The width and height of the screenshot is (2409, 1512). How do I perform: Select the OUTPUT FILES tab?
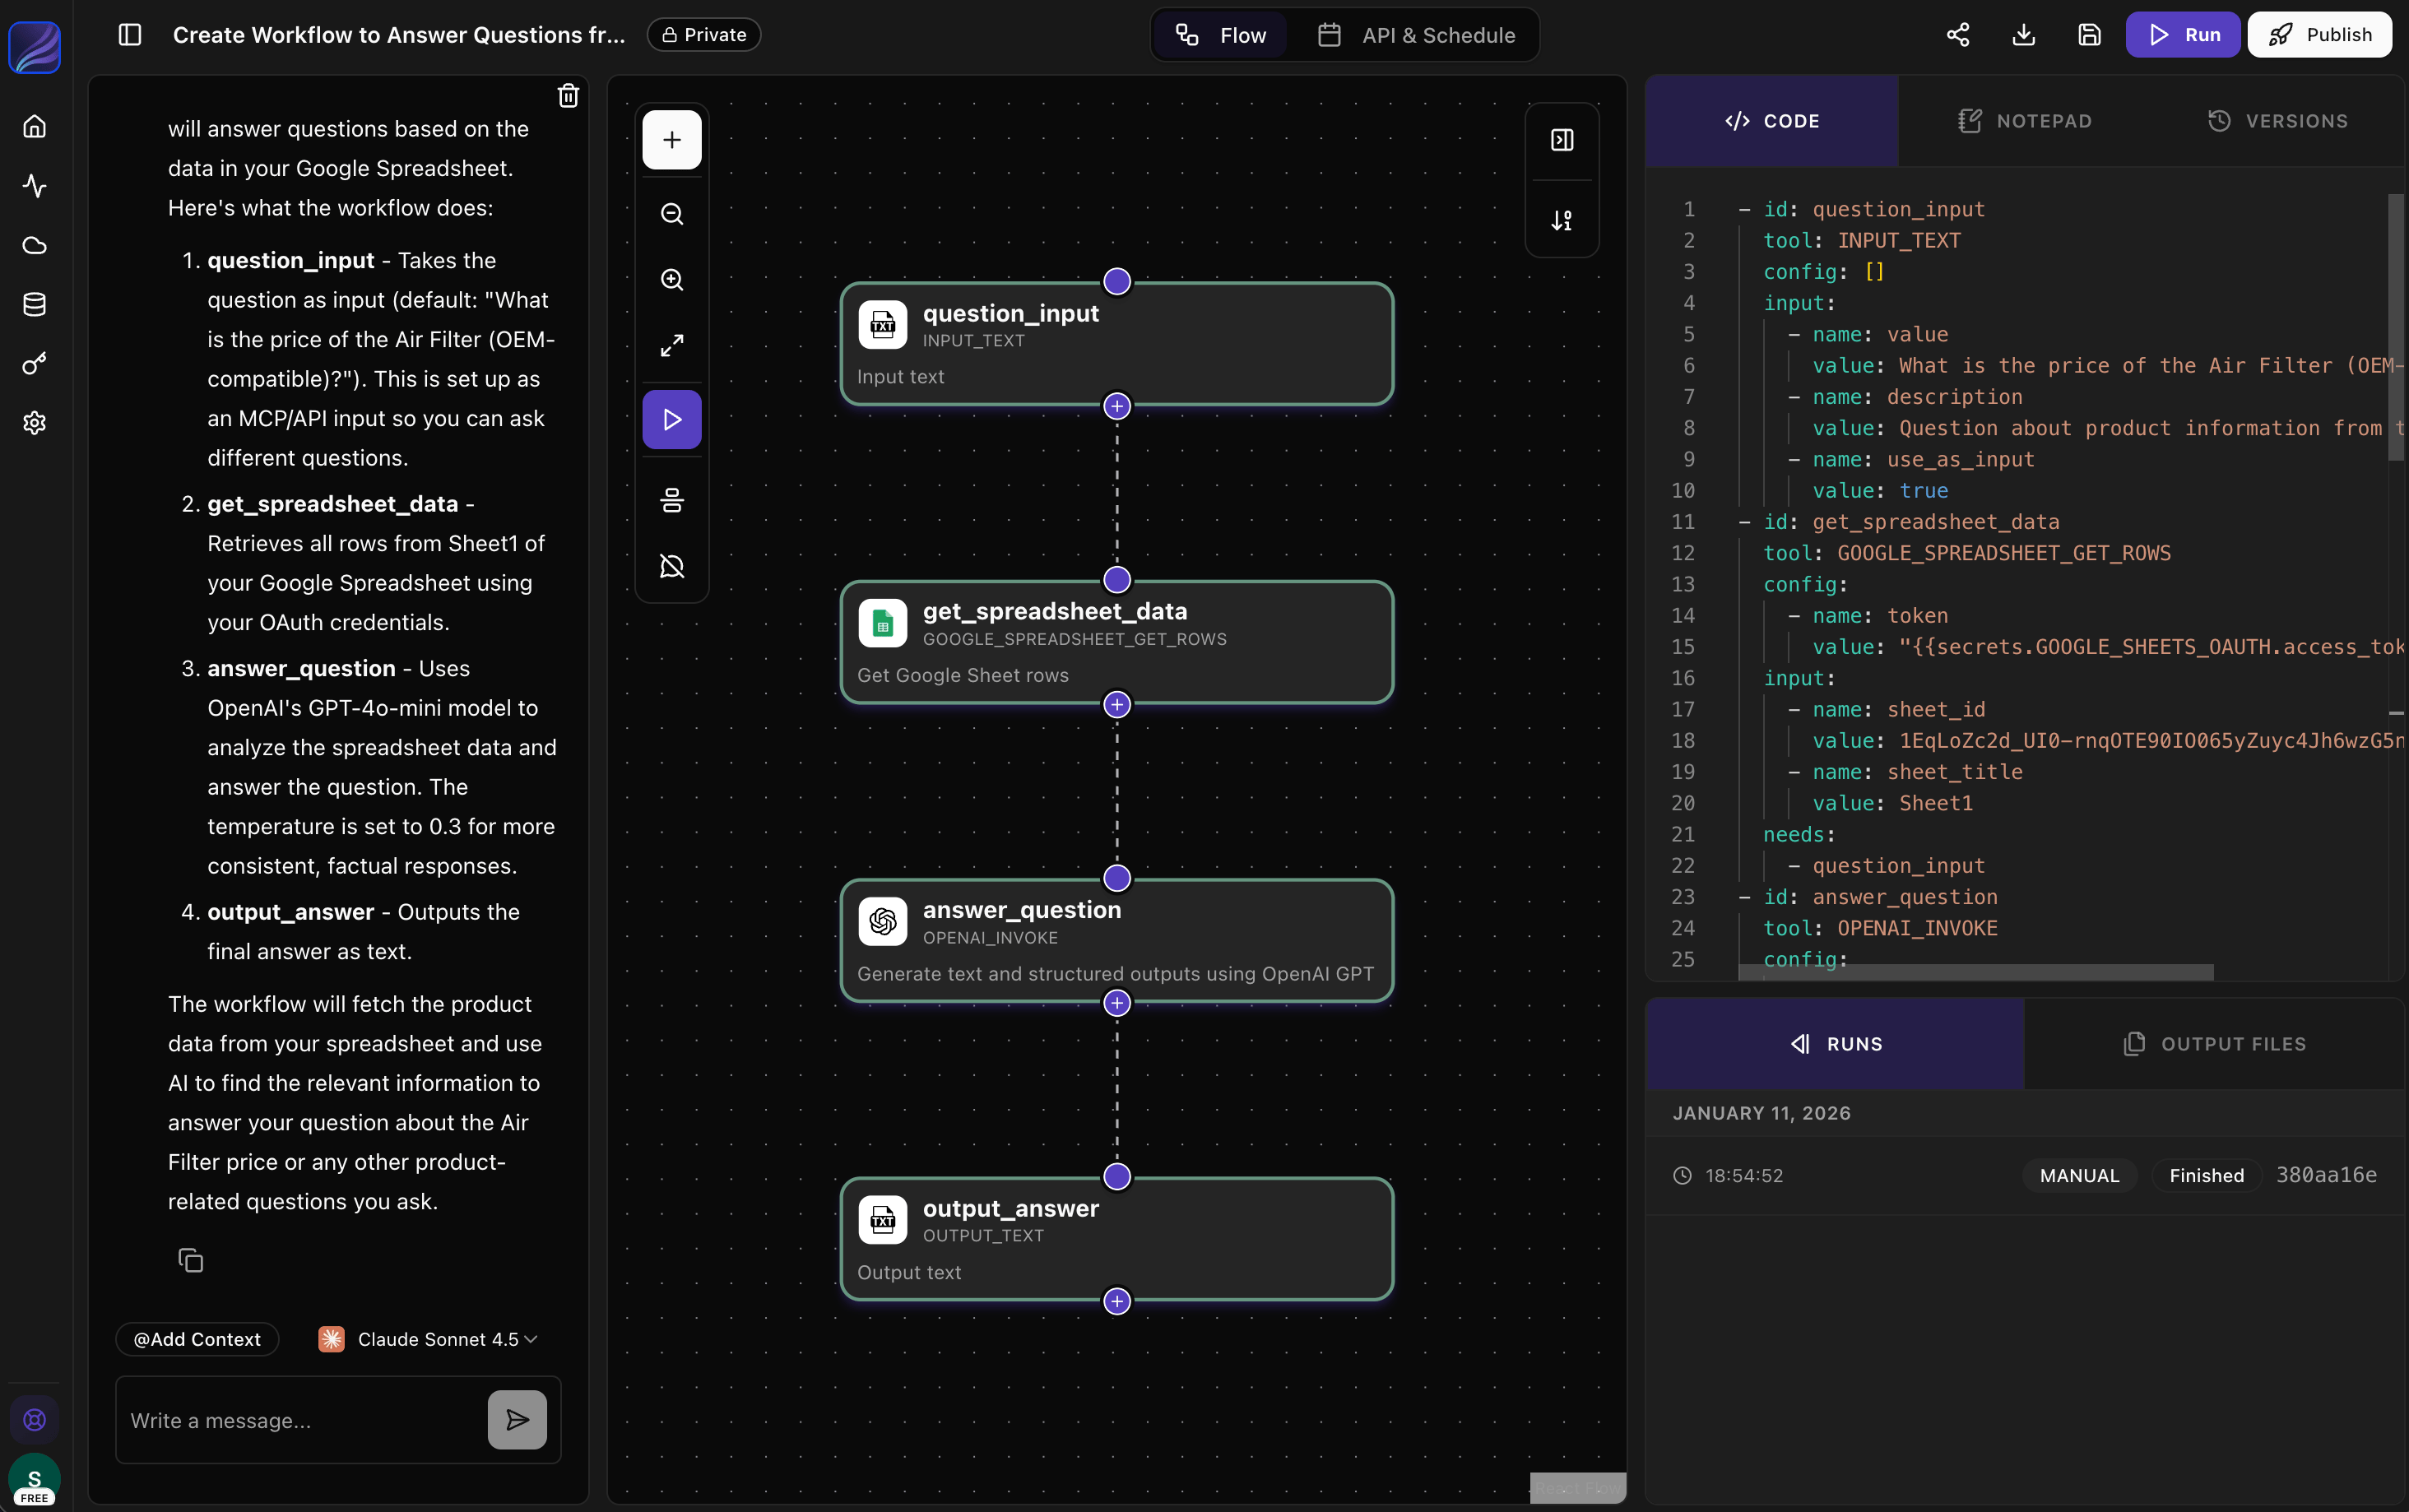tap(2214, 1044)
